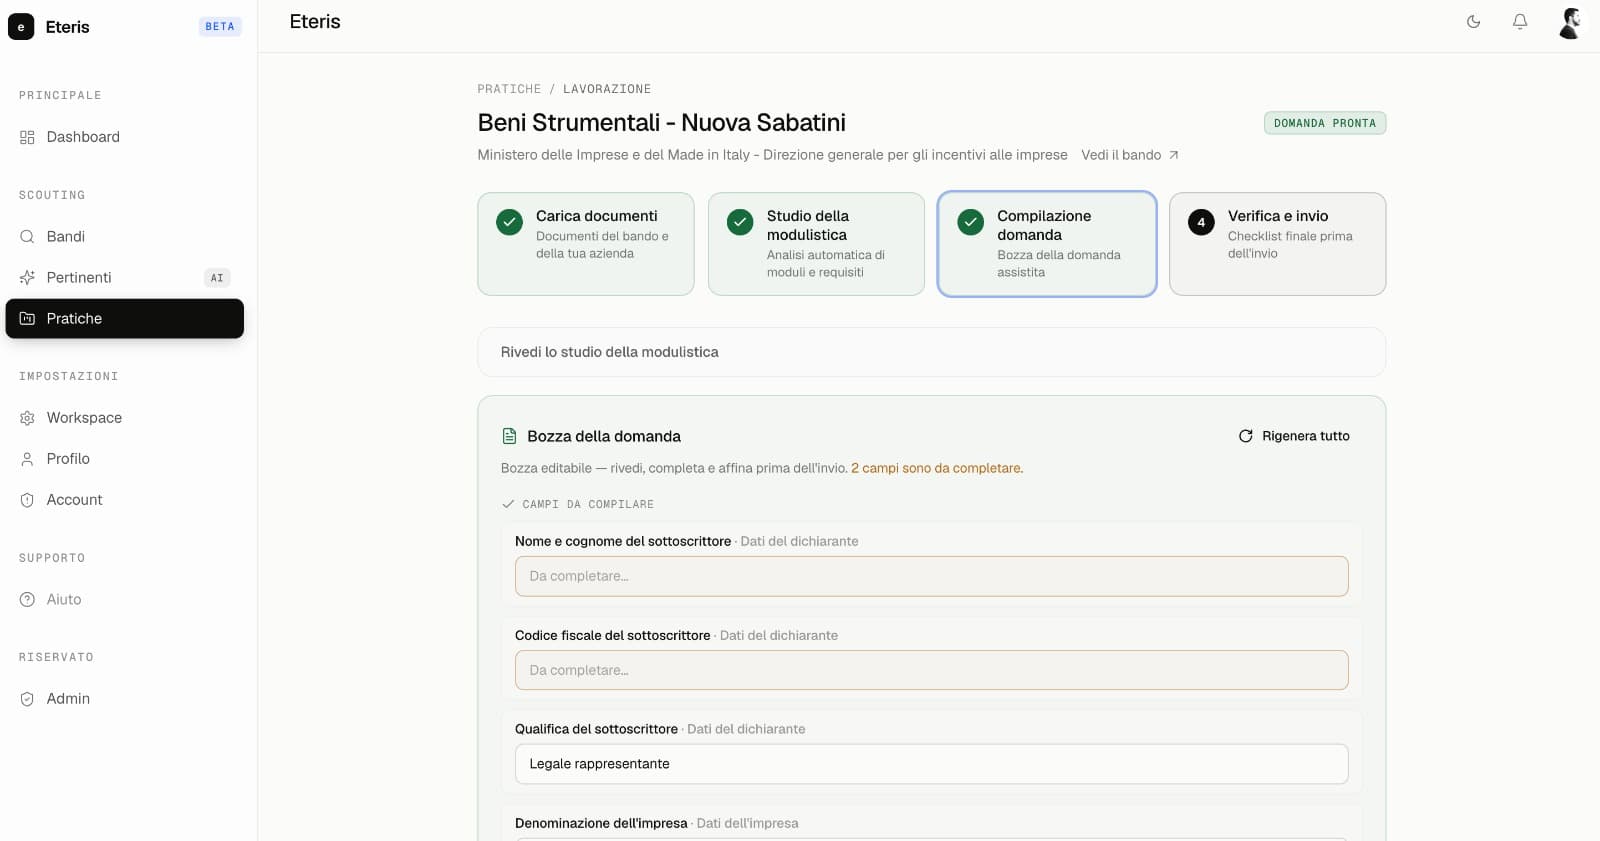Click the Account shield icon

(x=27, y=500)
